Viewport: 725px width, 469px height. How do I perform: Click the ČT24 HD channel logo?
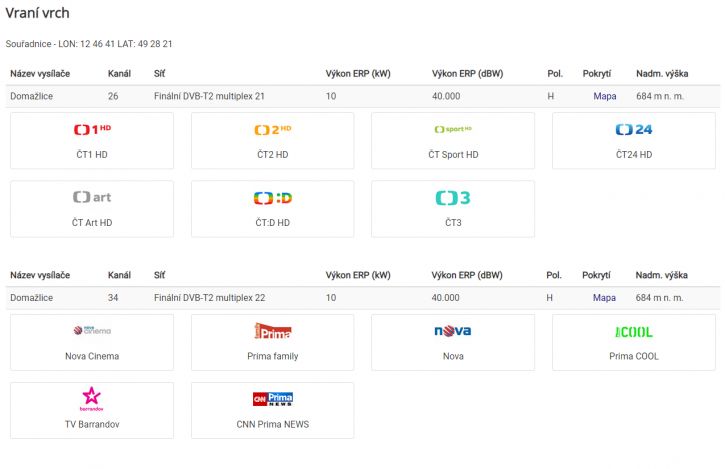(x=633, y=130)
